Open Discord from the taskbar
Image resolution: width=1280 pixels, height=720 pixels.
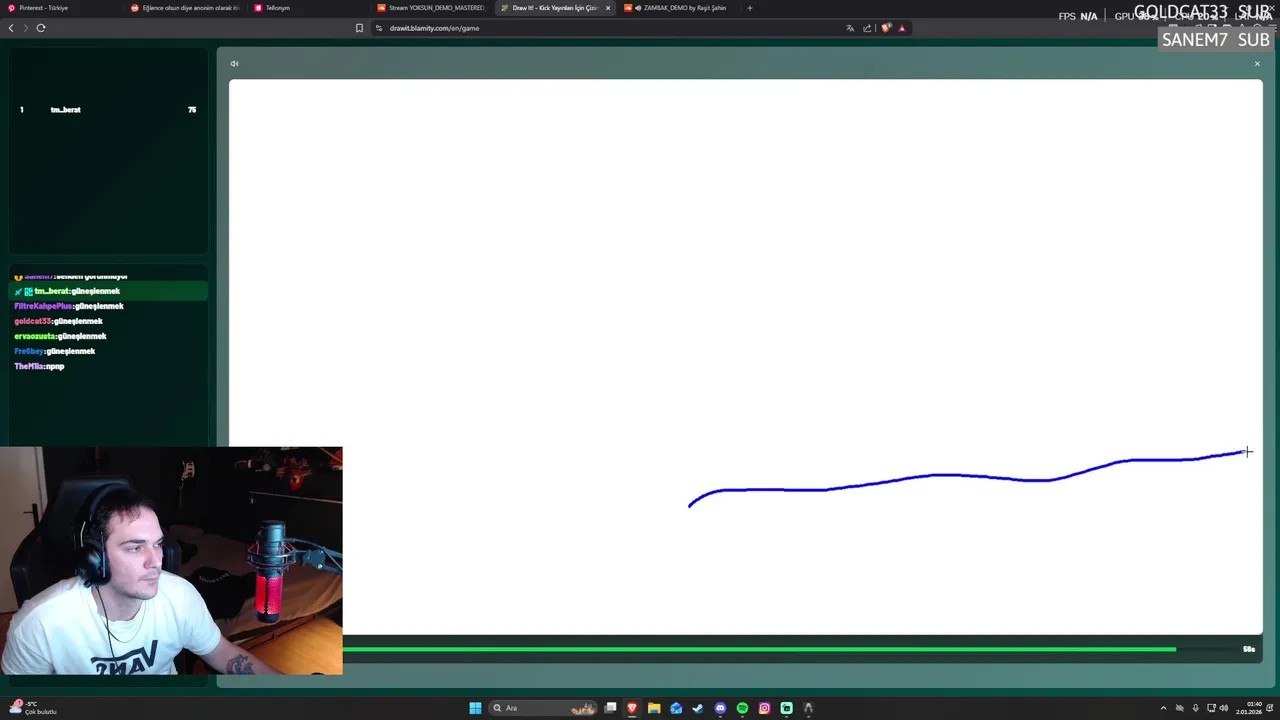point(720,708)
